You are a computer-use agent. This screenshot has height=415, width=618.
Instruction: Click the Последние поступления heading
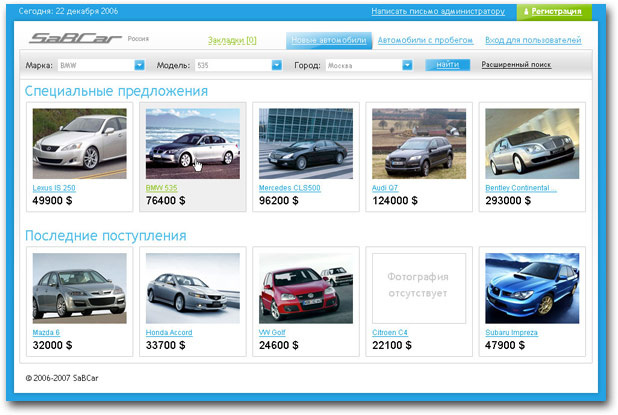(x=106, y=236)
